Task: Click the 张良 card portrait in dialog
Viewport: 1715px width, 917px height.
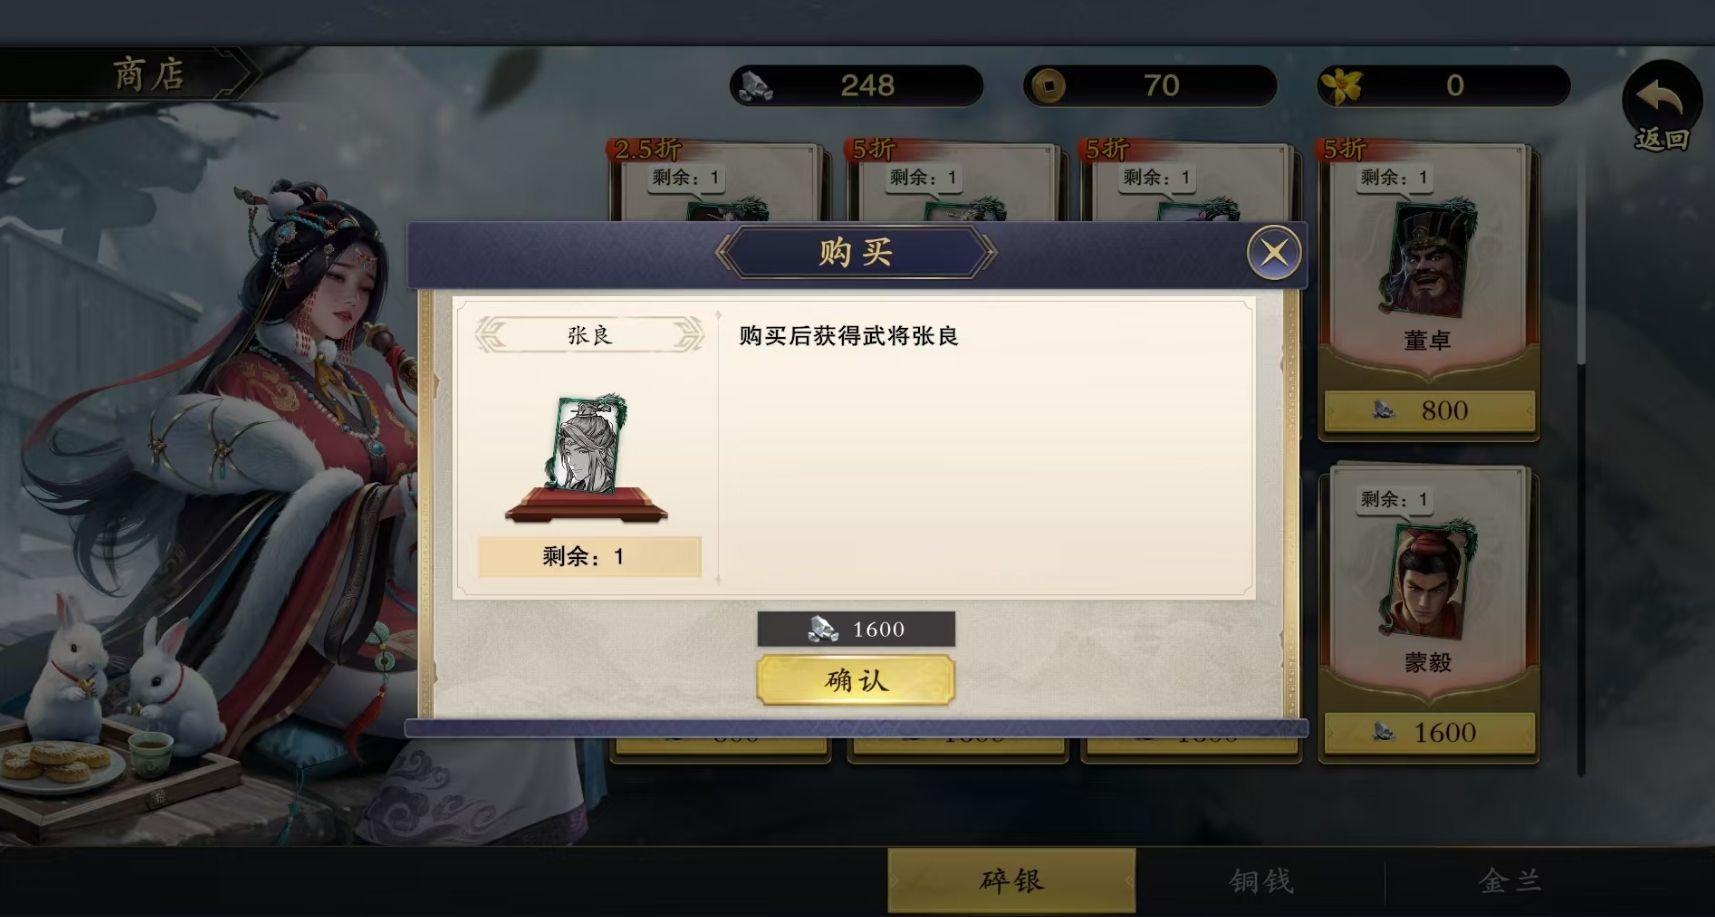Action: pyautogui.click(x=586, y=446)
